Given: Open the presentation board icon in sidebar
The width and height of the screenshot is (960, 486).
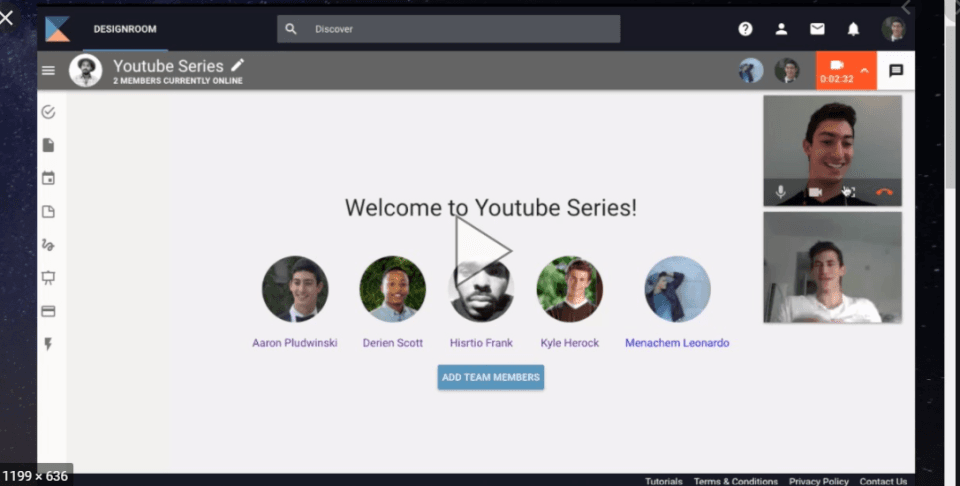Looking at the screenshot, I should 48,278.
